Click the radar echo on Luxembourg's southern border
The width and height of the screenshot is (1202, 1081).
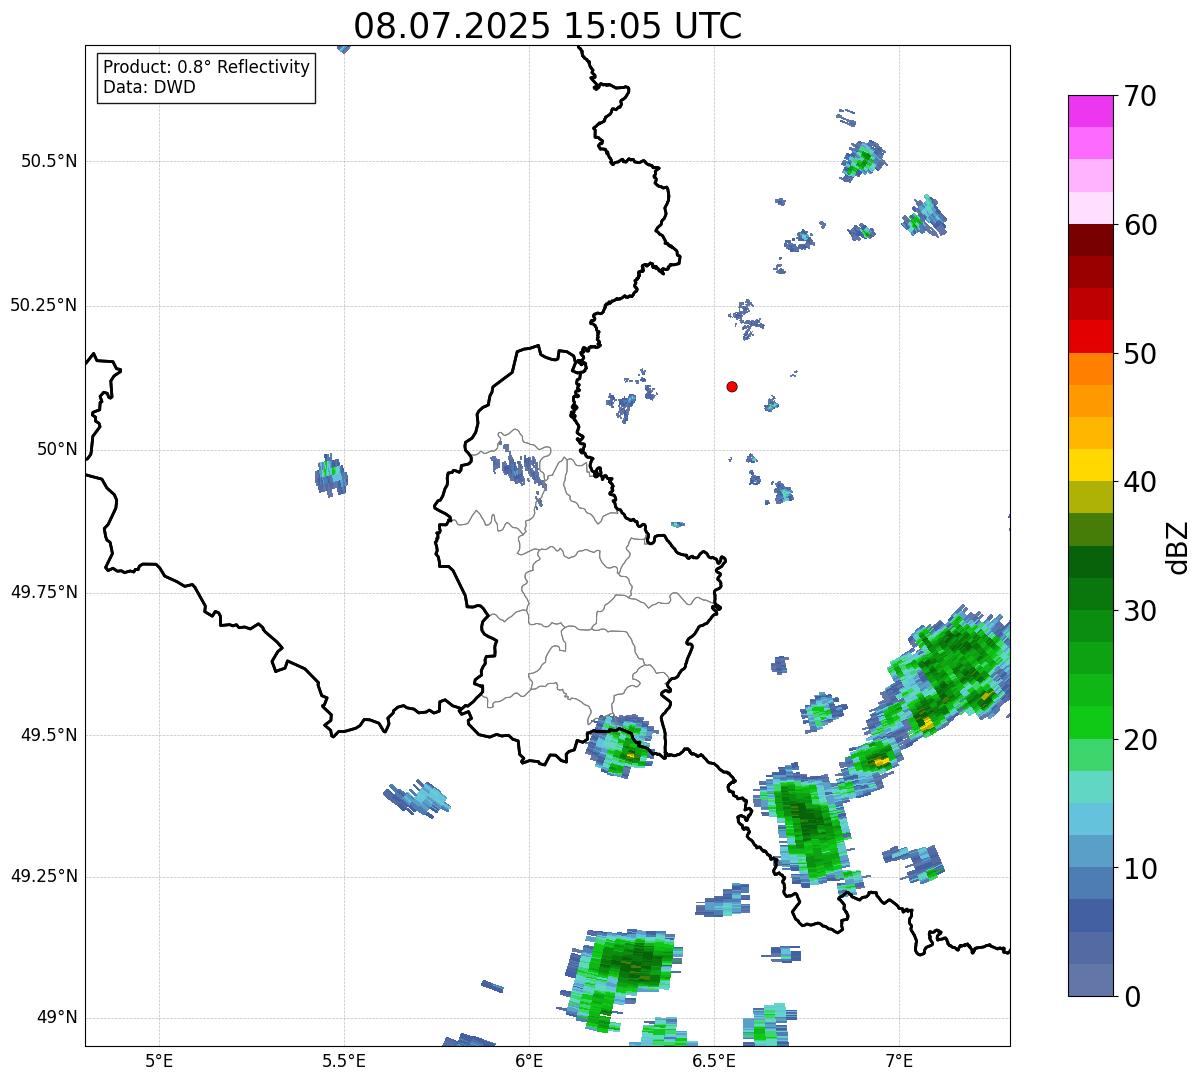pos(621,745)
